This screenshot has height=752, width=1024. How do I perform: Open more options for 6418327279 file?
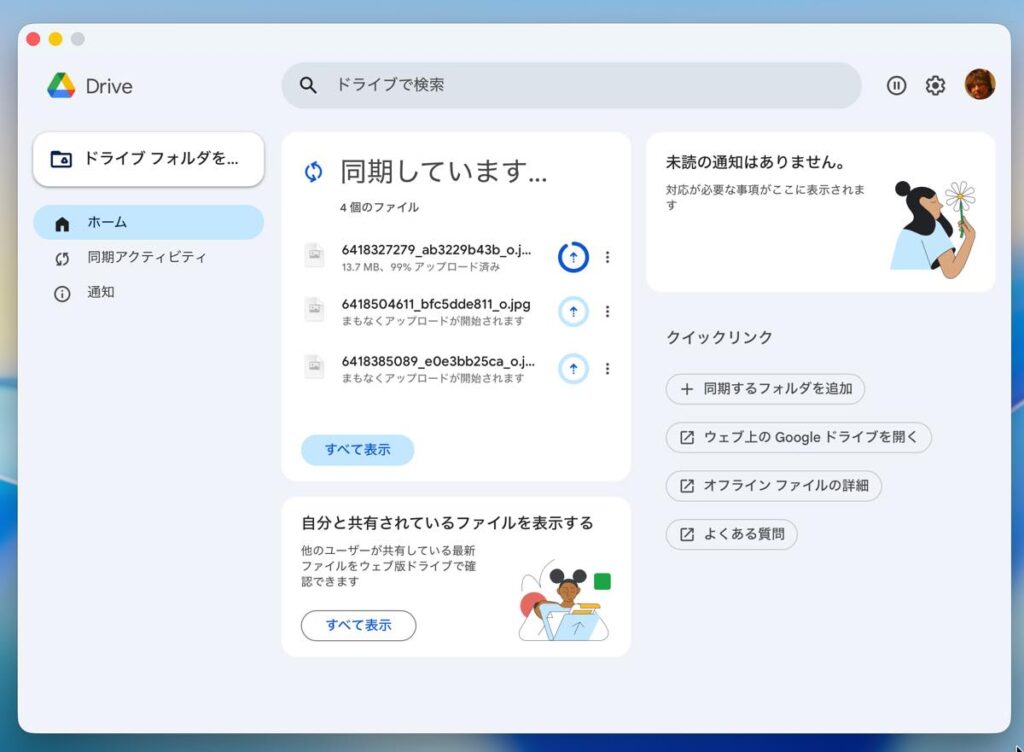pyautogui.click(x=607, y=257)
